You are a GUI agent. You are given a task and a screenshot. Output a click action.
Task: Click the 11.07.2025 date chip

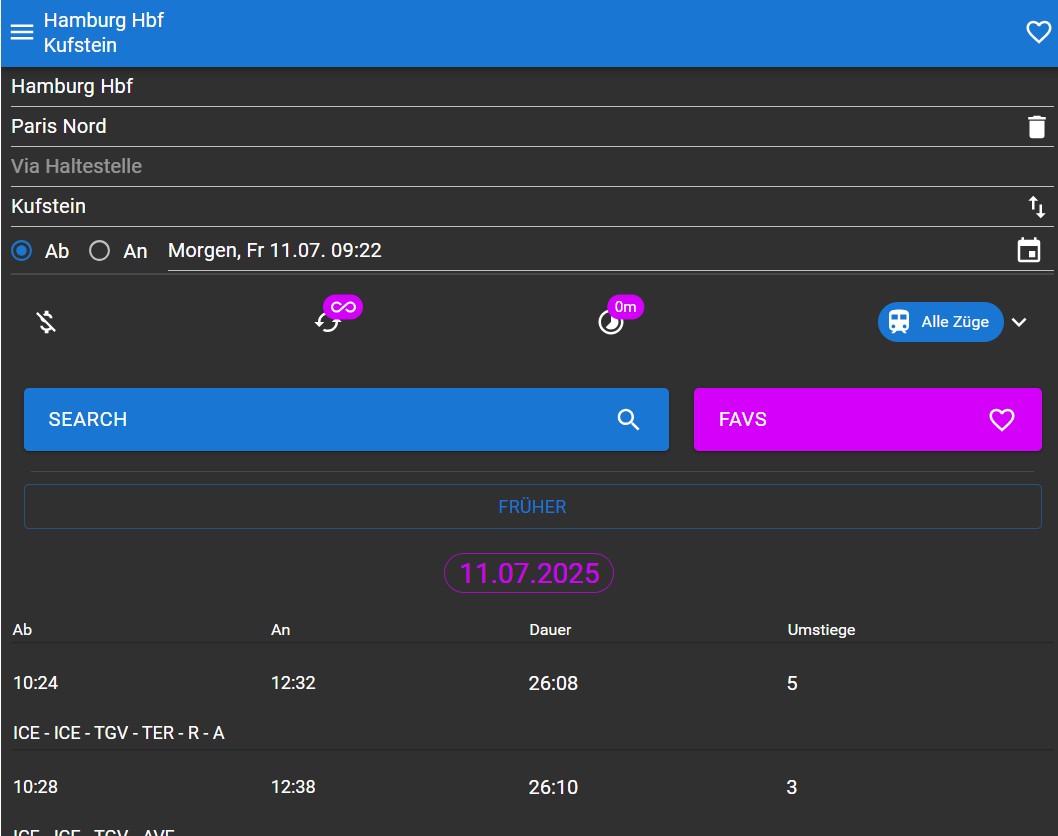pos(529,573)
